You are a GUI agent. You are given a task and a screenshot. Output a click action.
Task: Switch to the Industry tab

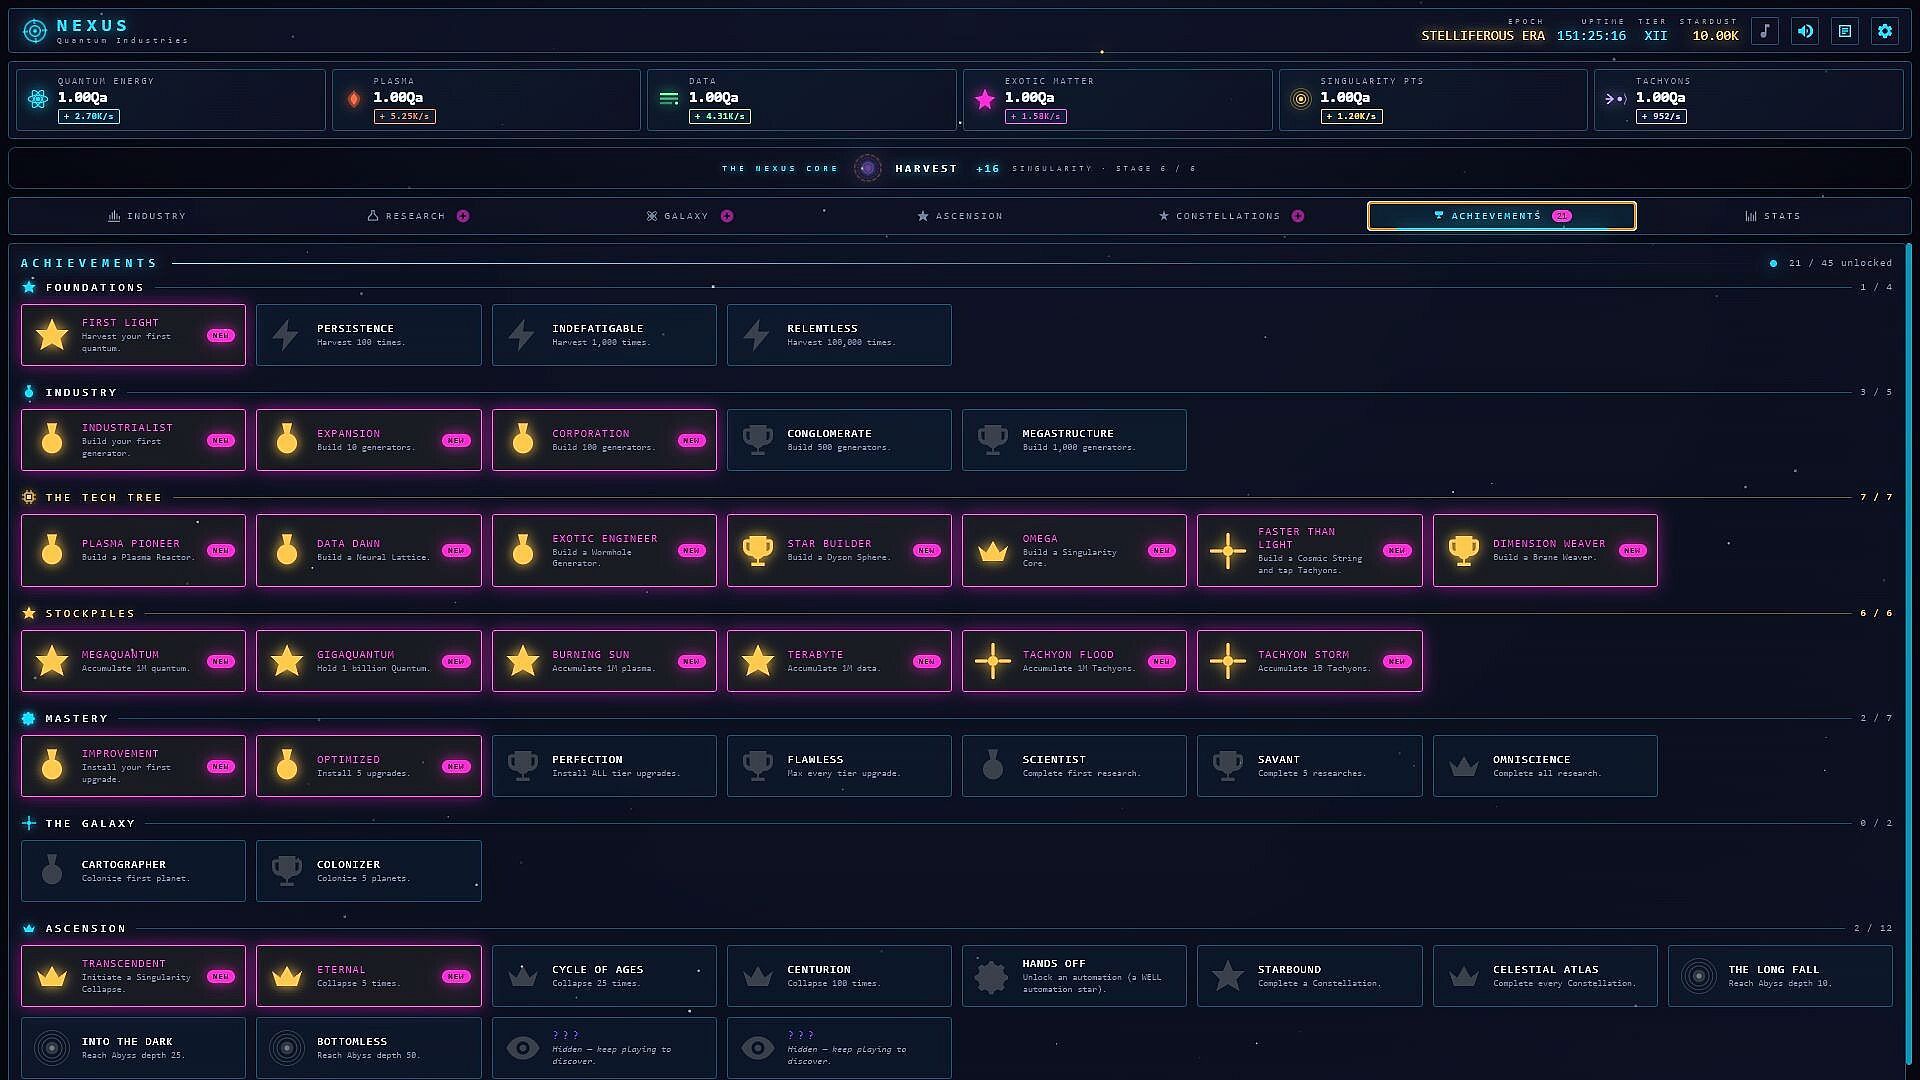(147, 216)
